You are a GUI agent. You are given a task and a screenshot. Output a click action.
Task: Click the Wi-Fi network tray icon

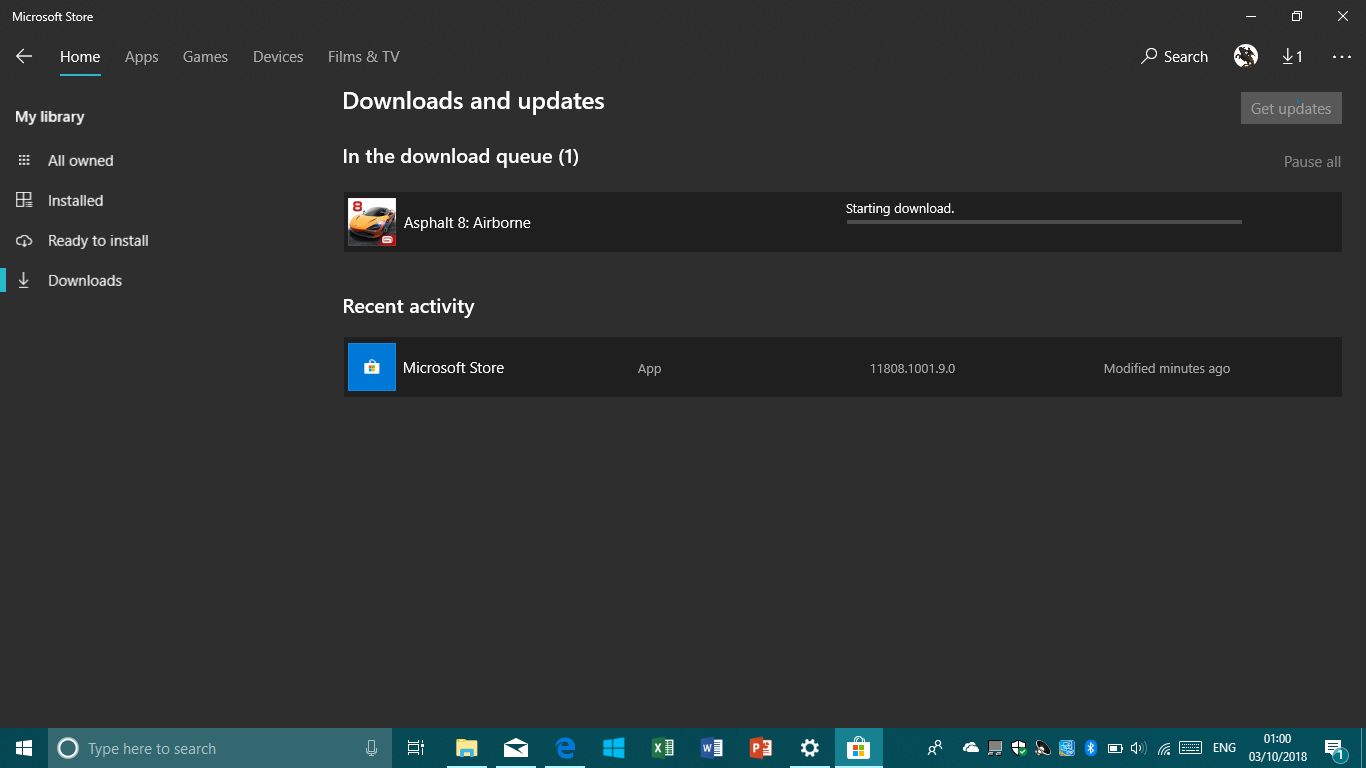pos(1164,748)
